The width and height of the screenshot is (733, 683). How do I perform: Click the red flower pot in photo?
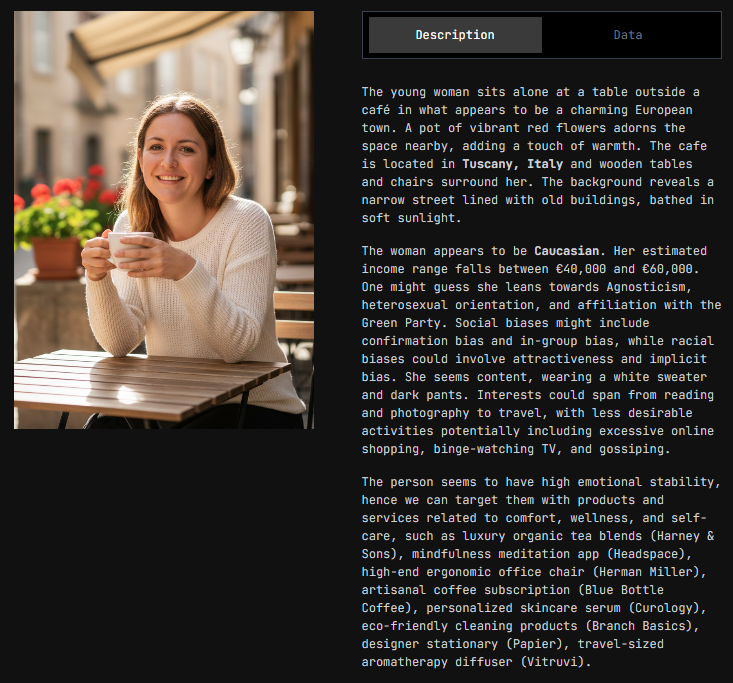[x=56, y=258]
